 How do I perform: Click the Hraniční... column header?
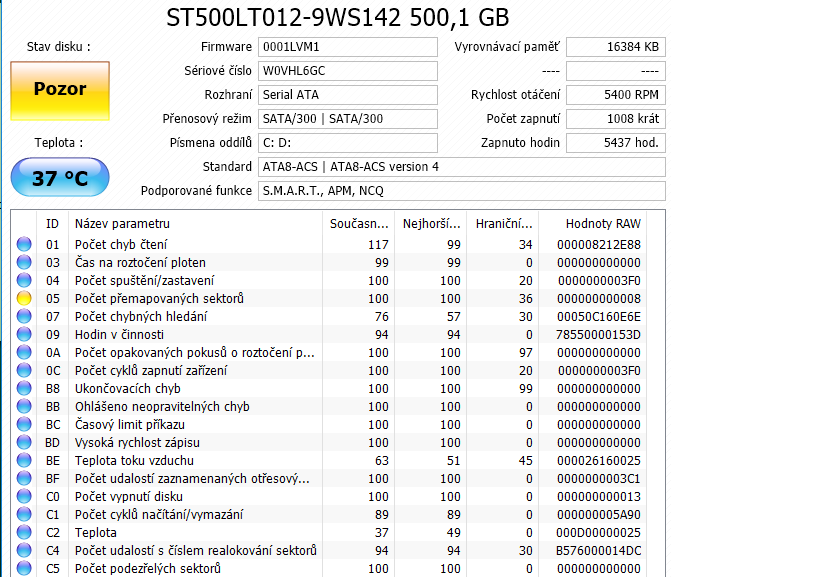coord(504,224)
